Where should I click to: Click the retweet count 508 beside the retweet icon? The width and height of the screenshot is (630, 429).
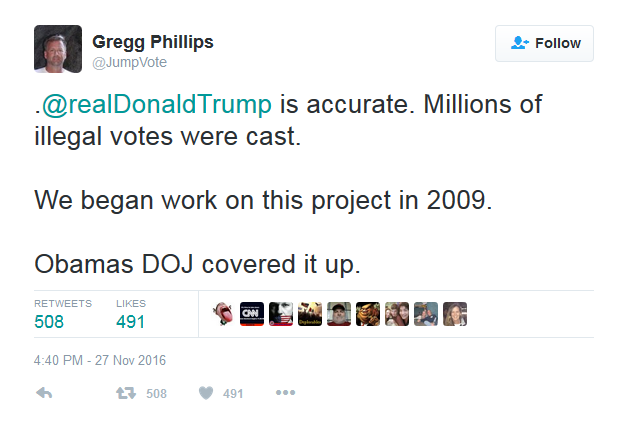pos(156,393)
